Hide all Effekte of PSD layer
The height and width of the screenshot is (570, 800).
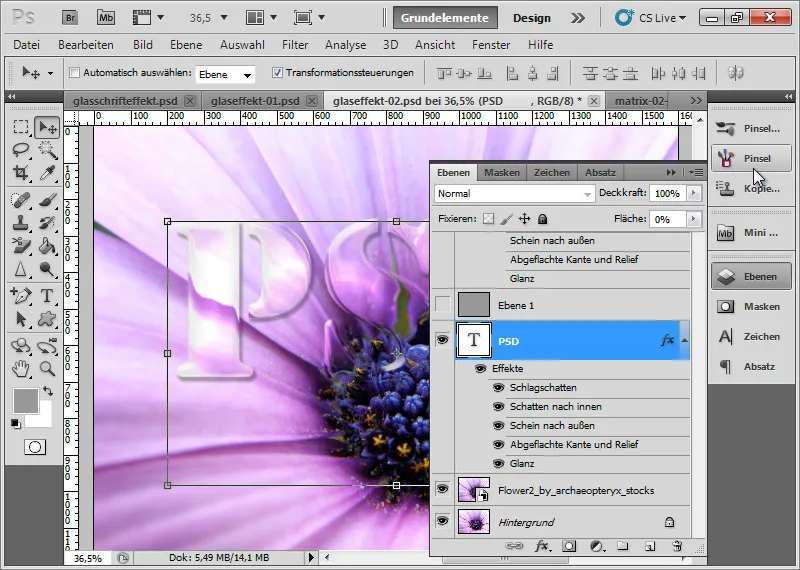point(480,368)
